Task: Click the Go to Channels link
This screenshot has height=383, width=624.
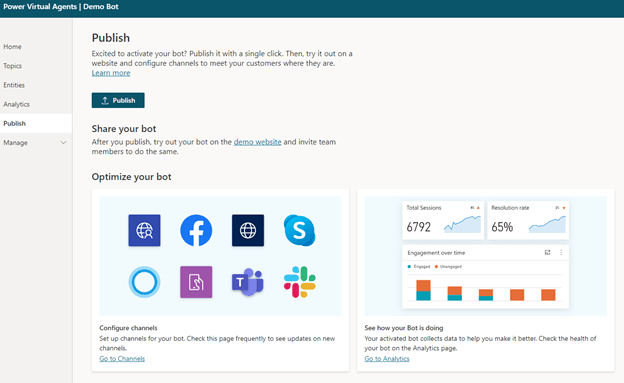Action: [122, 359]
